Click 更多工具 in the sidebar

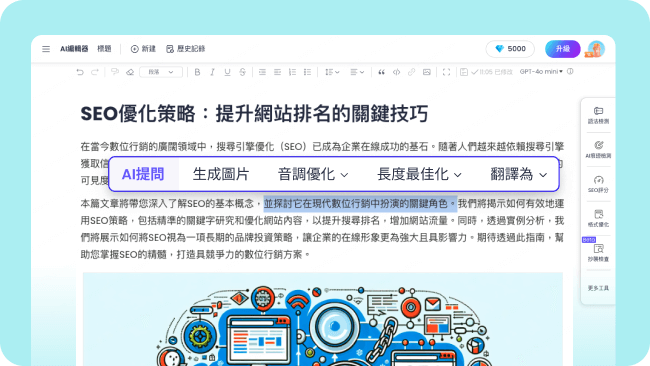point(598,288)
